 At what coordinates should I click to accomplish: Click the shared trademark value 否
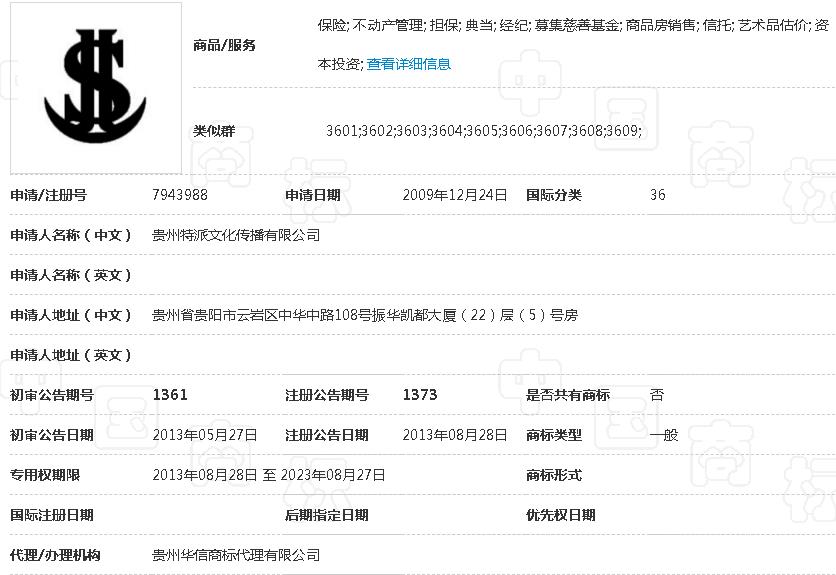click(657, 395)
